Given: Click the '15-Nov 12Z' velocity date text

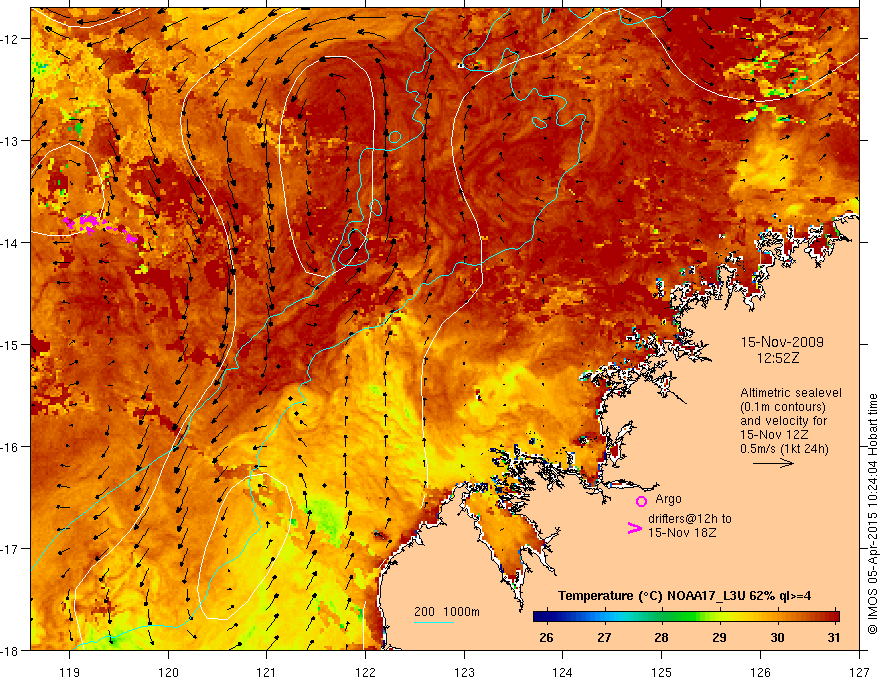Looking at the screenshot, I should [x=774, y=435].
